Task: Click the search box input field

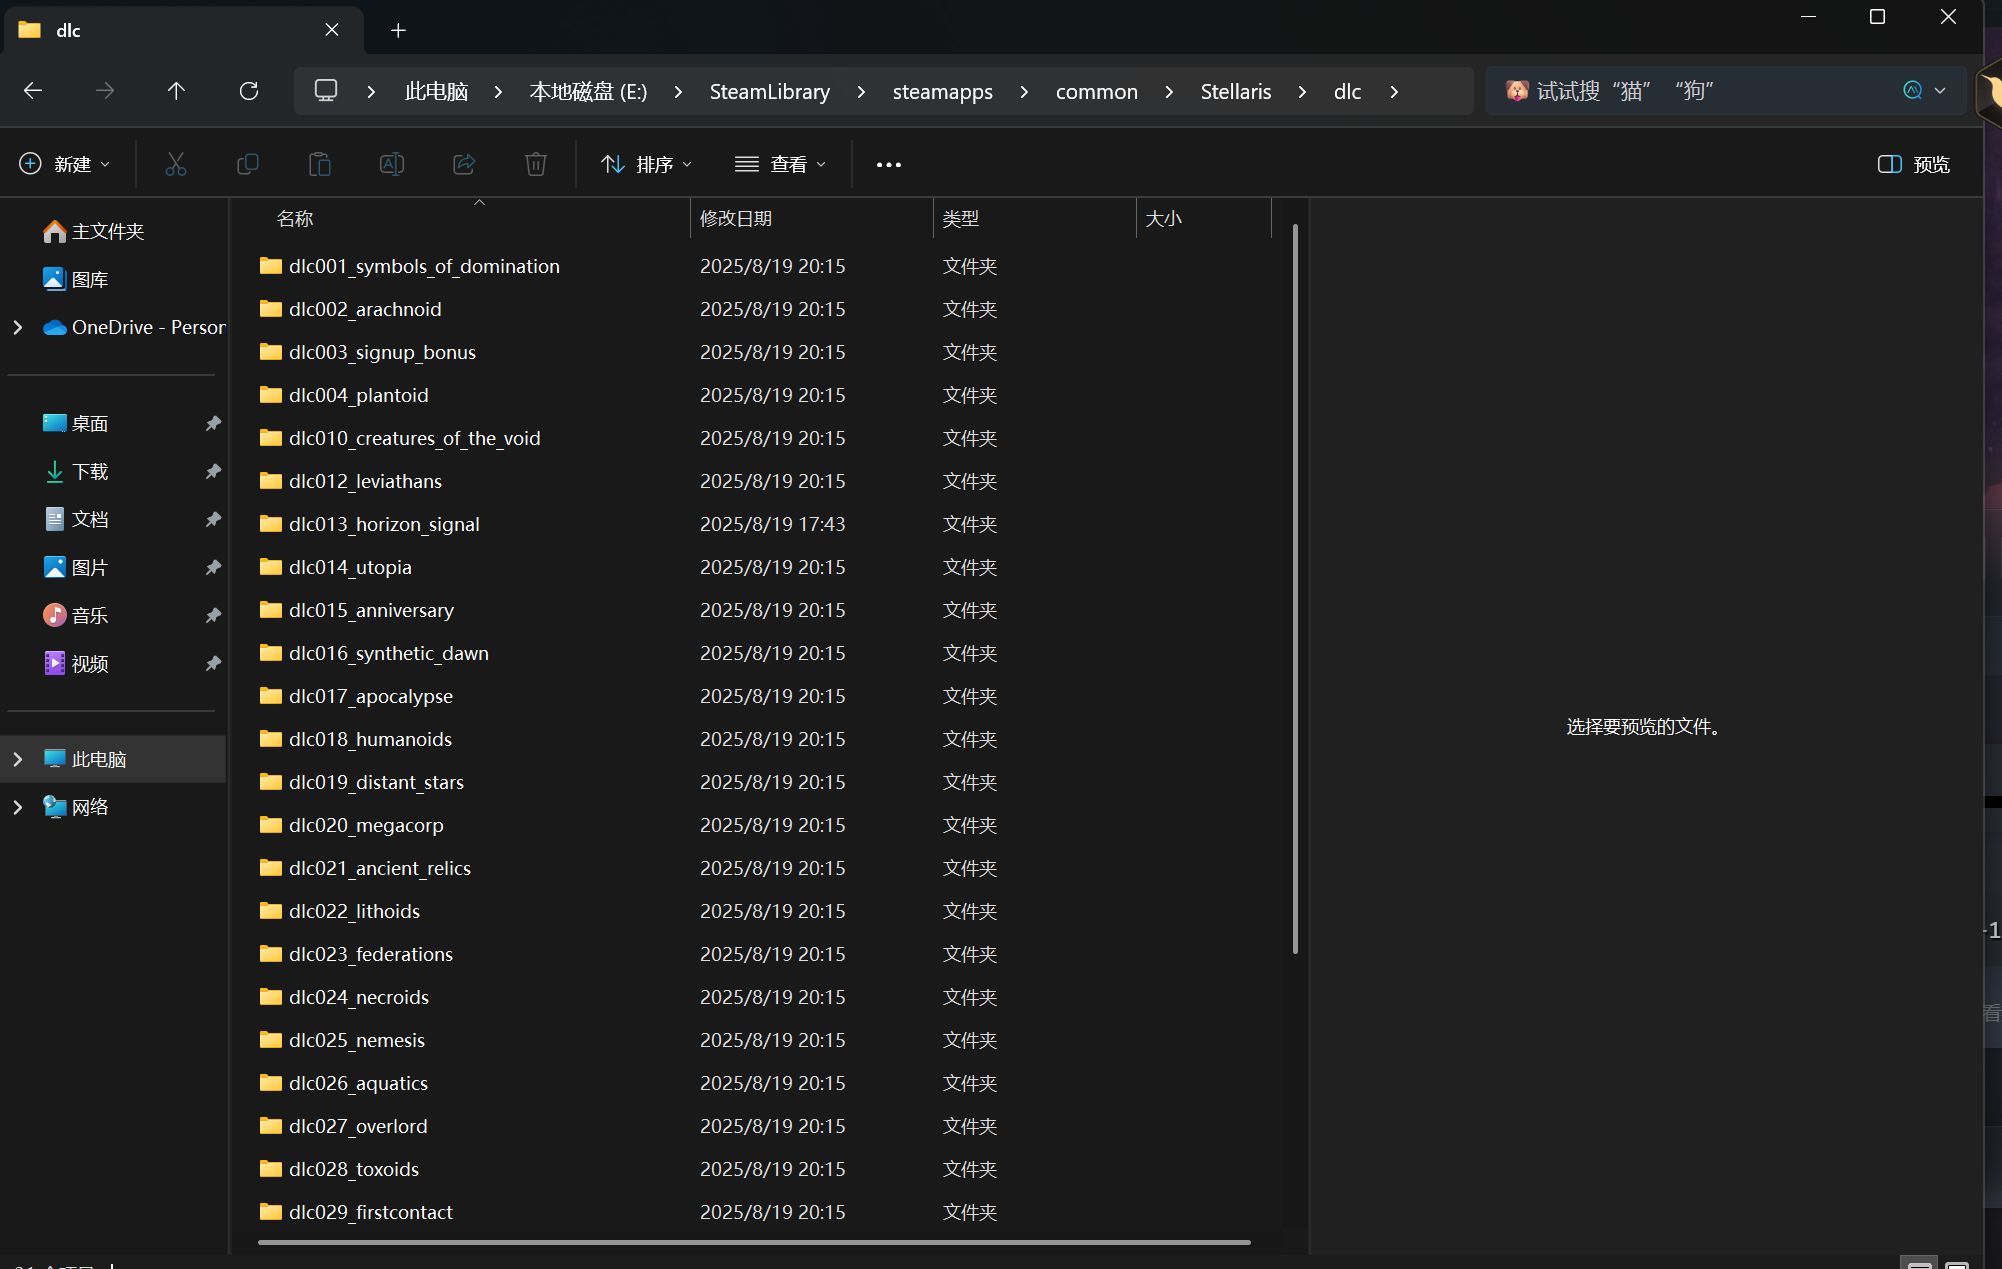Action: point(1700,91)
